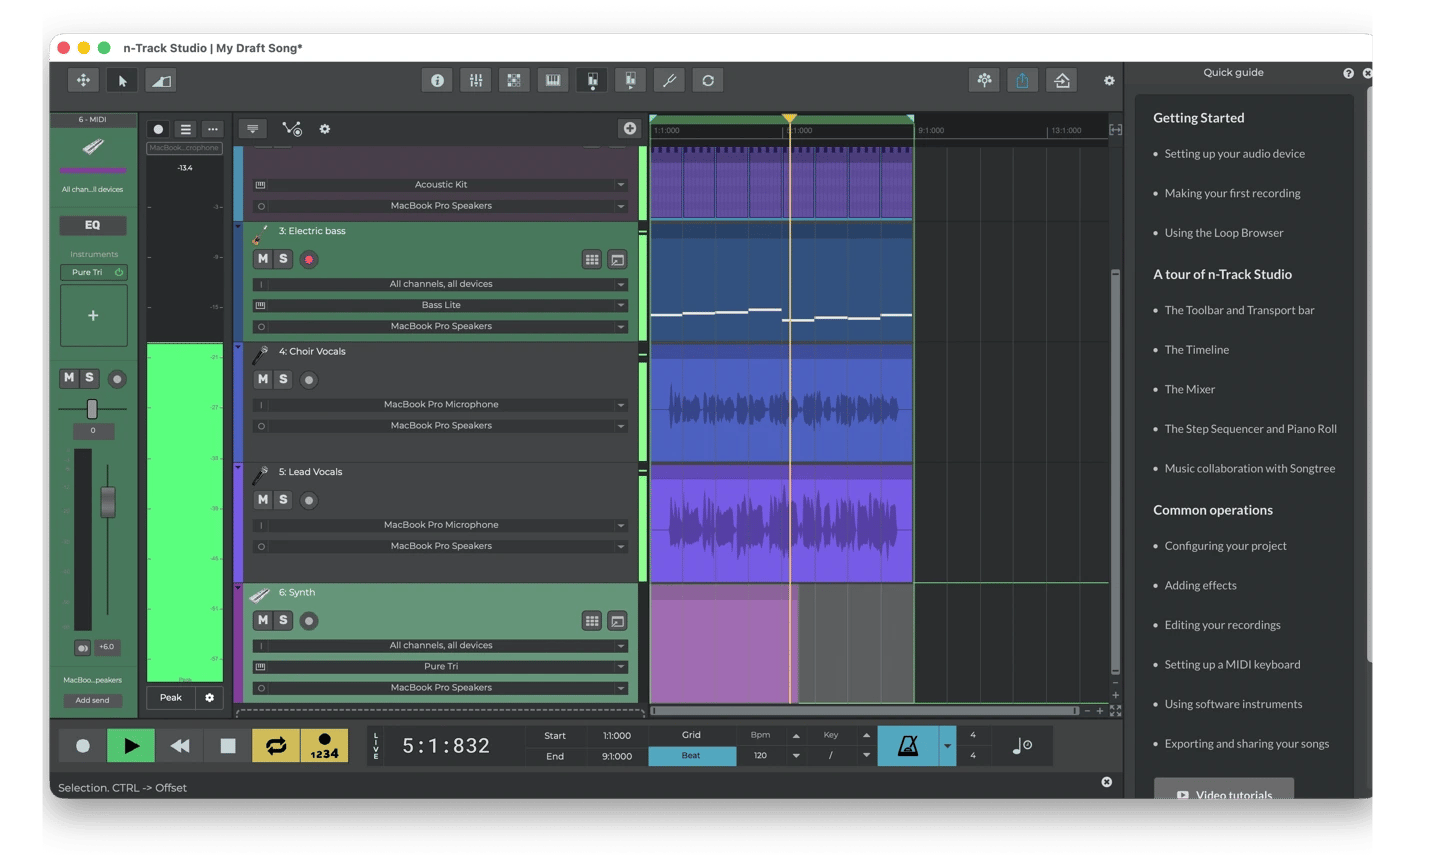Add an instrument with the plus box
This screenshot has width=1429, height=864.
[93, 316]
